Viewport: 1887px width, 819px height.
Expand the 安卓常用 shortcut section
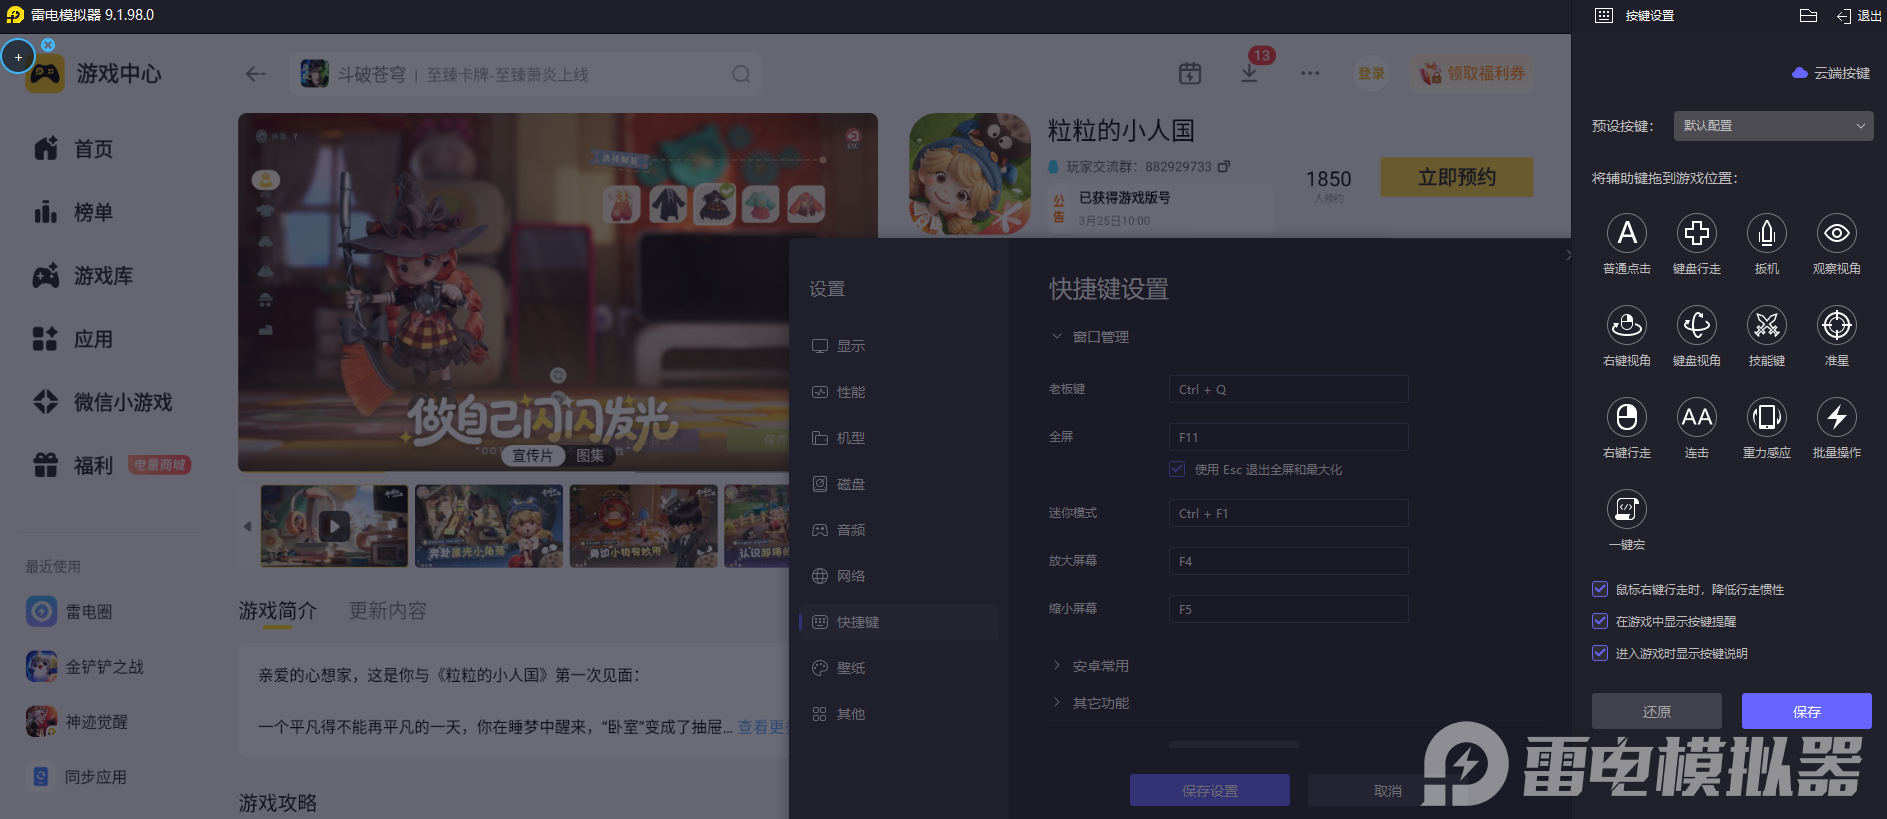[x=1100, y=666]
